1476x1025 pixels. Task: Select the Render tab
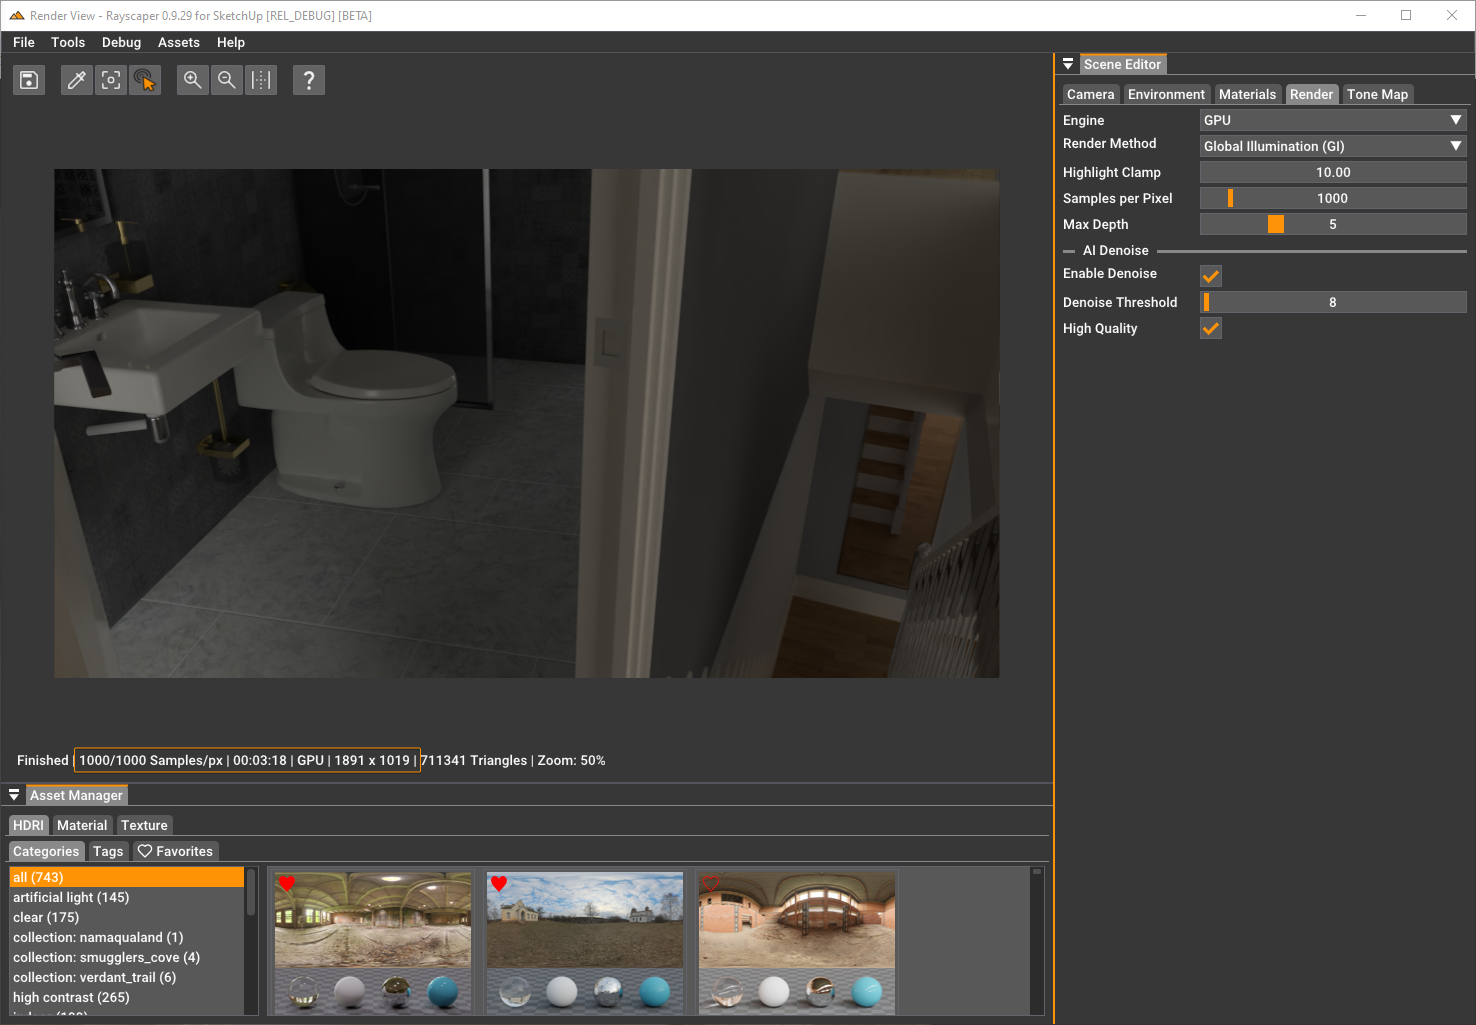click(1311, 94)
